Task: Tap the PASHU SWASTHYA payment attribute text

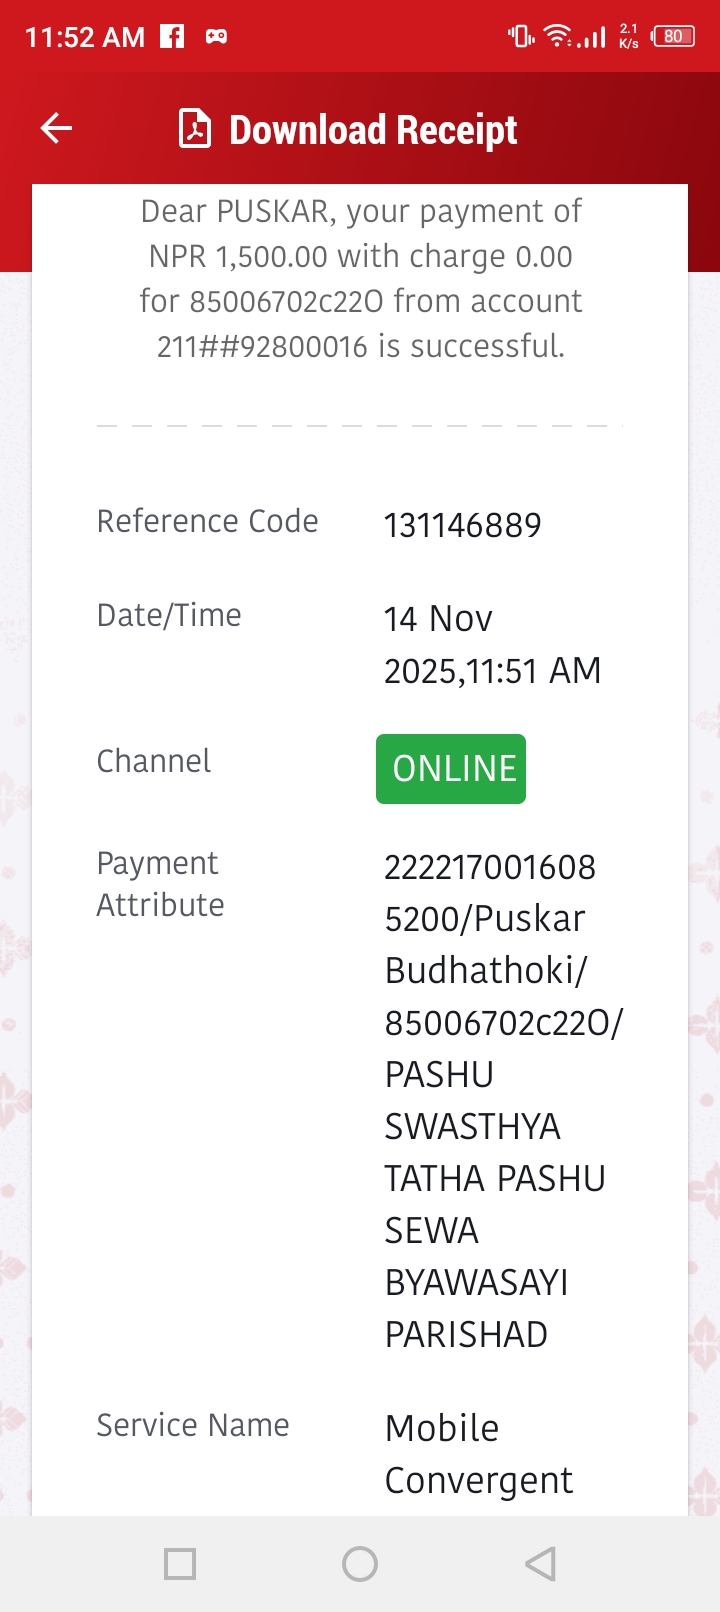Action: tap(472, 1100)
